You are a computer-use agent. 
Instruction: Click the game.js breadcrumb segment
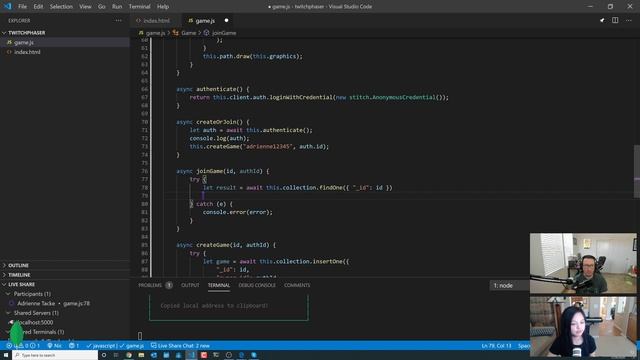[152, 33]
